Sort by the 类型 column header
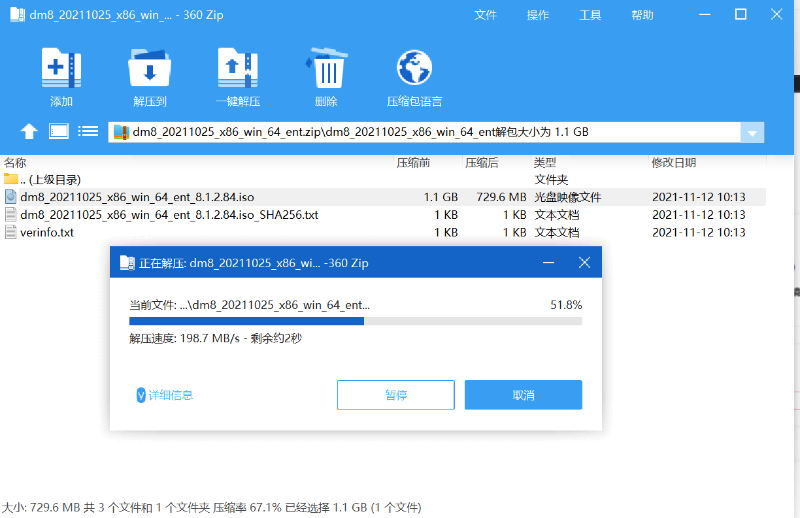This screenshot has width=800, height=518. [545, 163]
